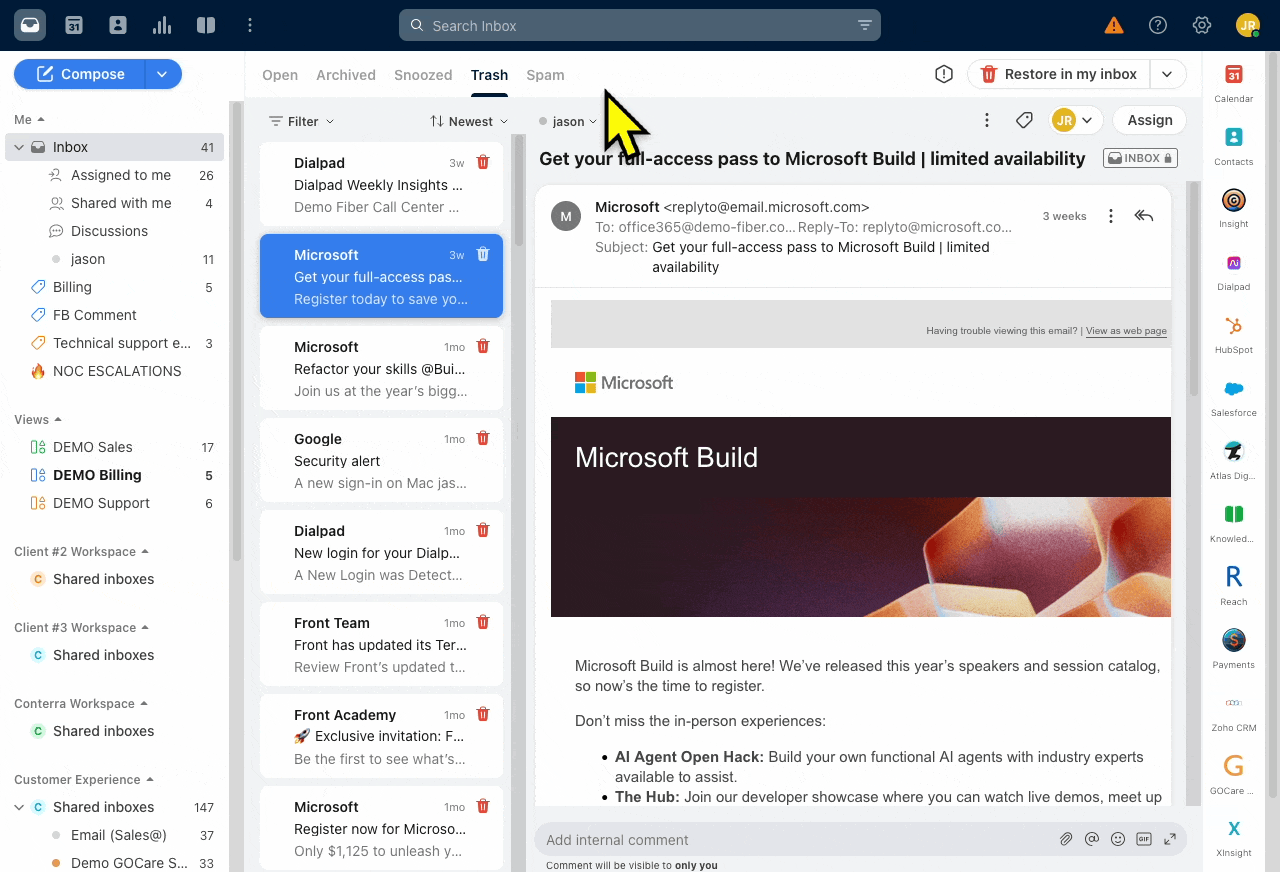This screenshot has width=1280, height=872.
Task: Open the help question mark icon
Action: pos(1158,25)
